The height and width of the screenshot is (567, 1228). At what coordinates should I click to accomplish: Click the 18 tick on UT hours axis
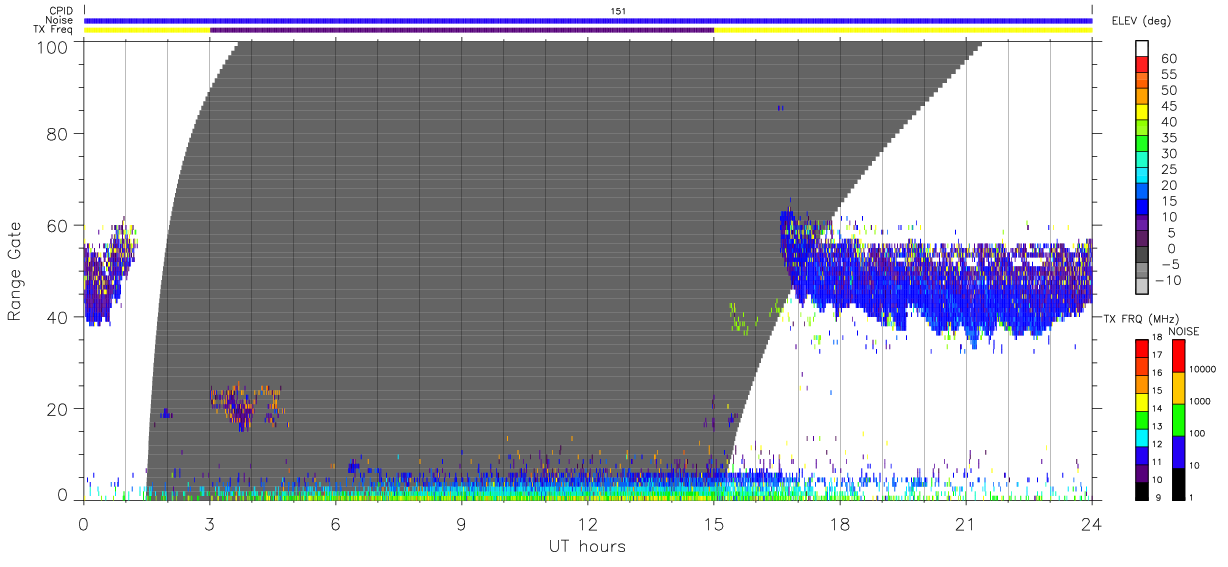[x=840, y=522]
